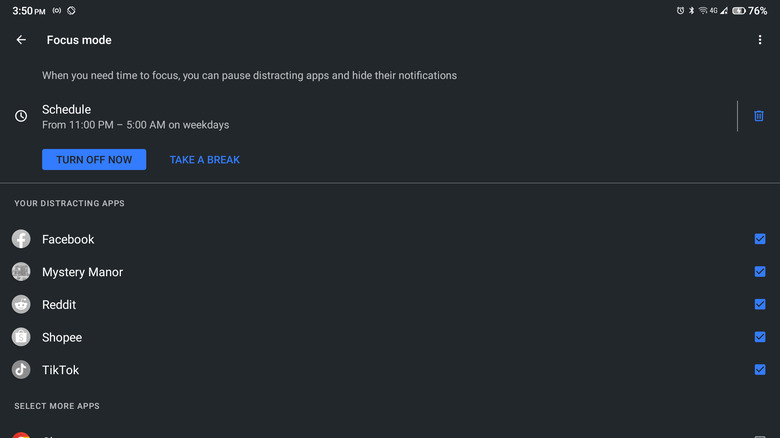This screenshot has width=780, height=438.
Task: Uncheck the Facebook checkbox
Action: click(760, 239)
